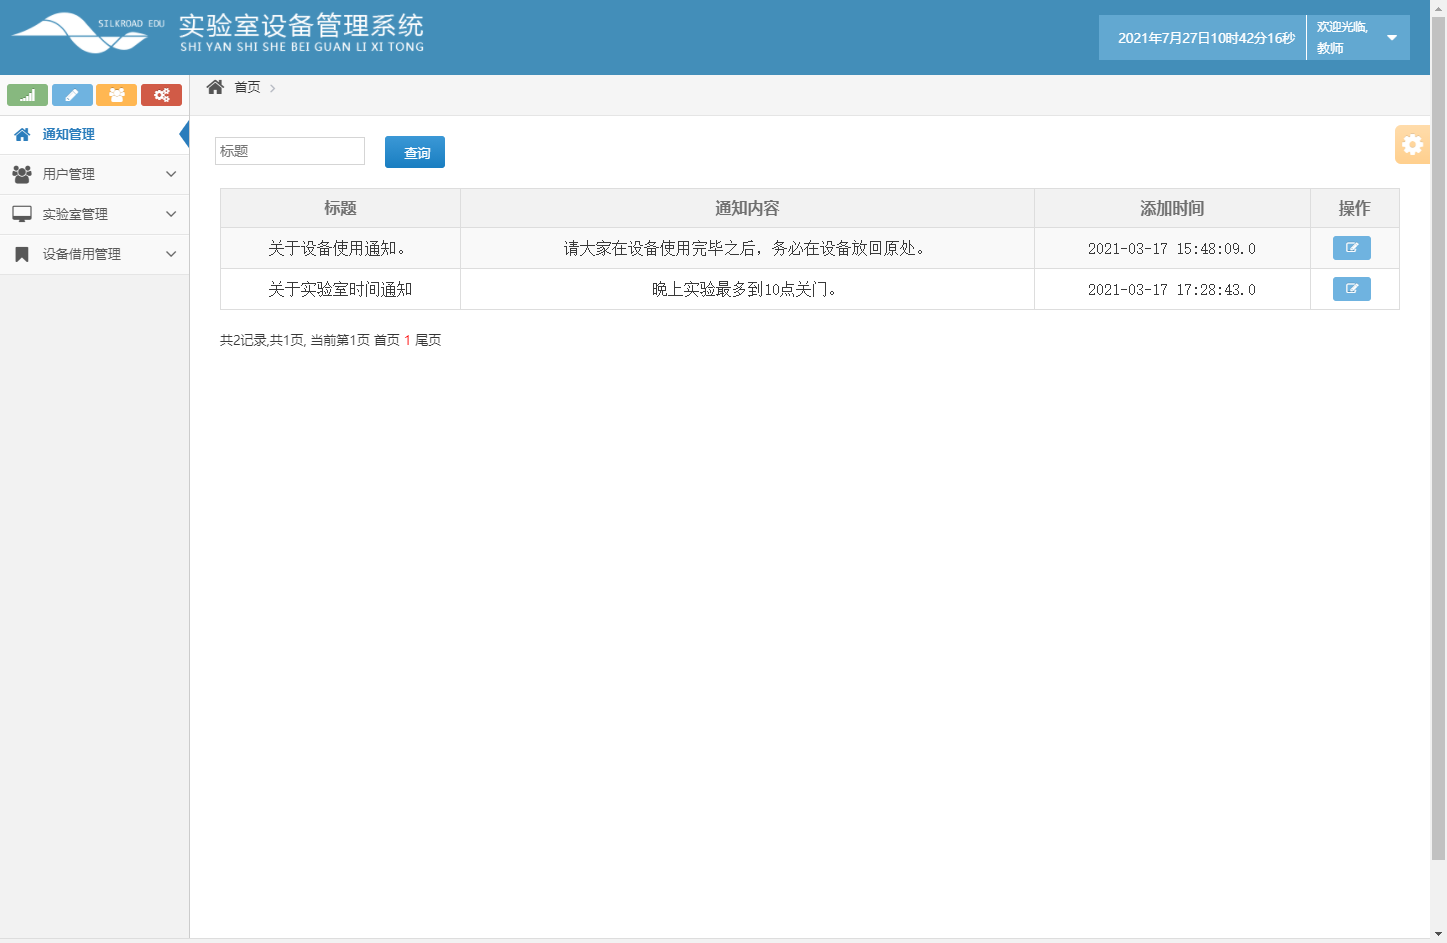Expand the 用户管理 sidebar section

coord(95,173)
